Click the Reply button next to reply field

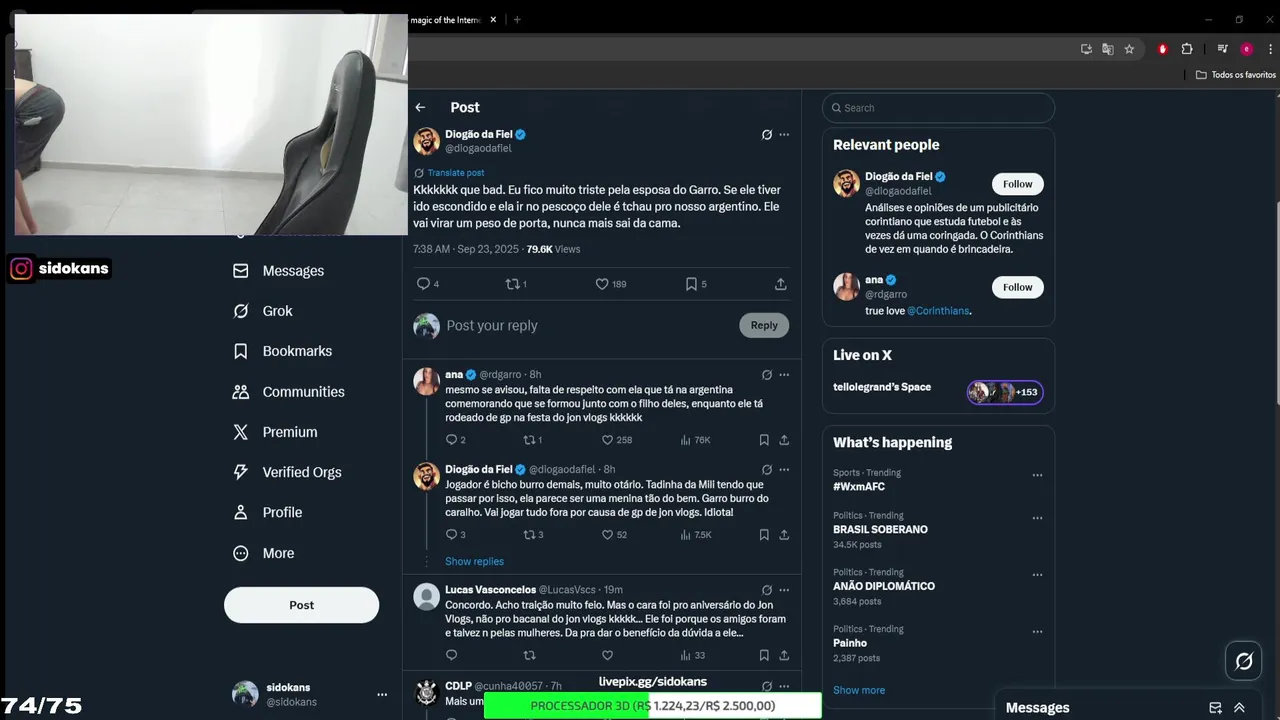click(x=764, y=325)
